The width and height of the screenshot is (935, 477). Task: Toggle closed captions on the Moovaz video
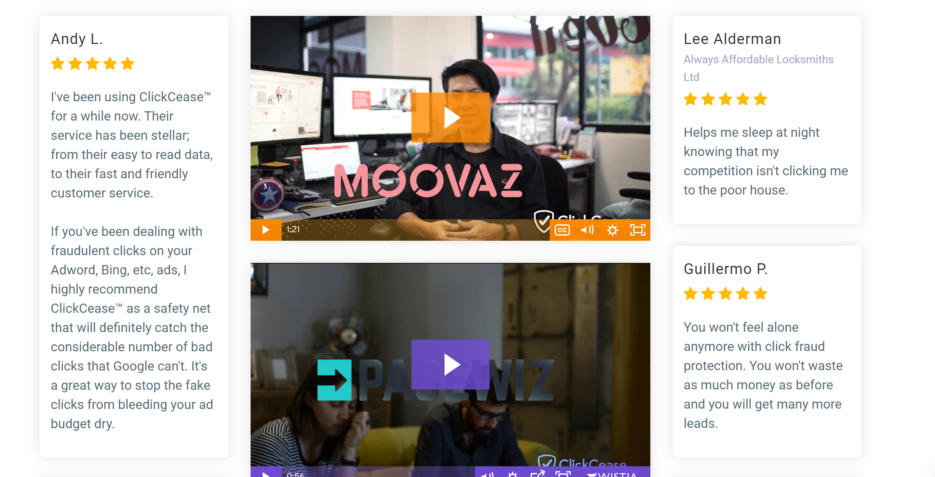point(562,230)
